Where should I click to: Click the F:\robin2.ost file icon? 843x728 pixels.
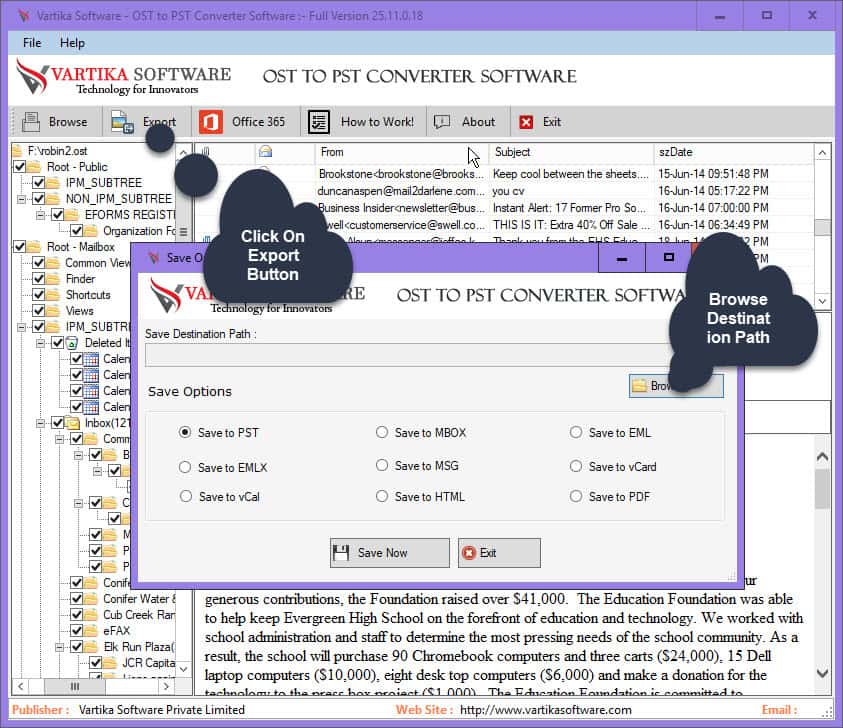click(x=17, y=151)
